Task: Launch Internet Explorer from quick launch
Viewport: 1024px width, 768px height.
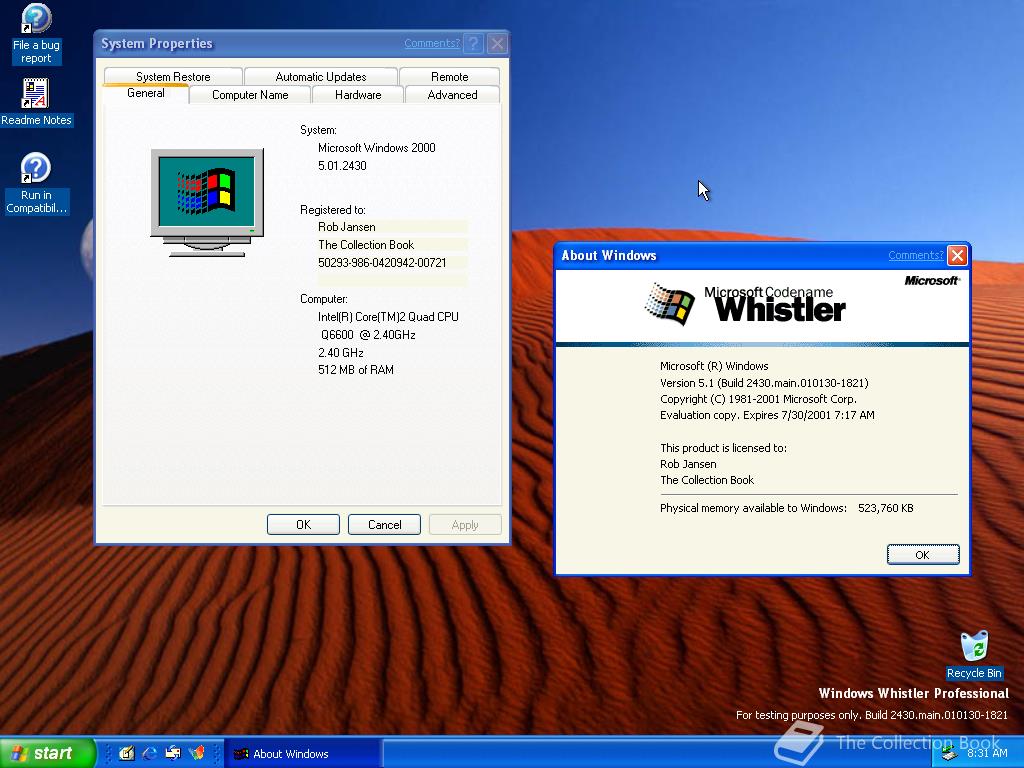Action: 150,754
